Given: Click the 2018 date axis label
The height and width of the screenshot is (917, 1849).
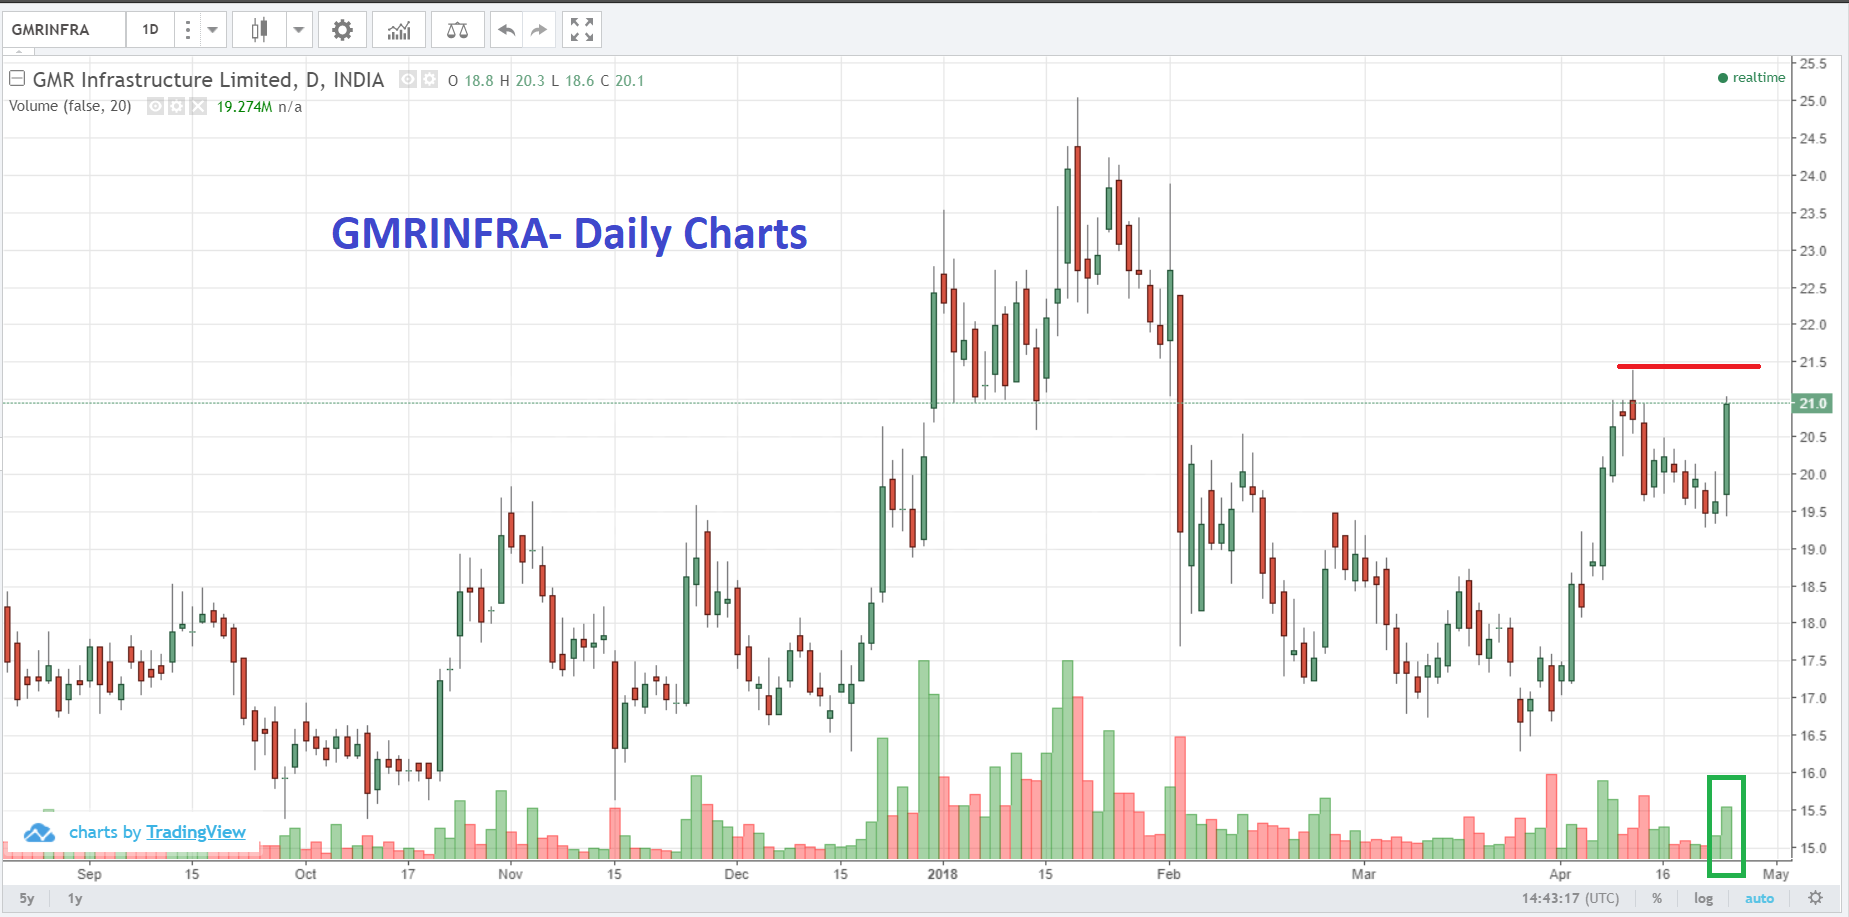Looking at the screenshot, I should (x=942, y=874).
